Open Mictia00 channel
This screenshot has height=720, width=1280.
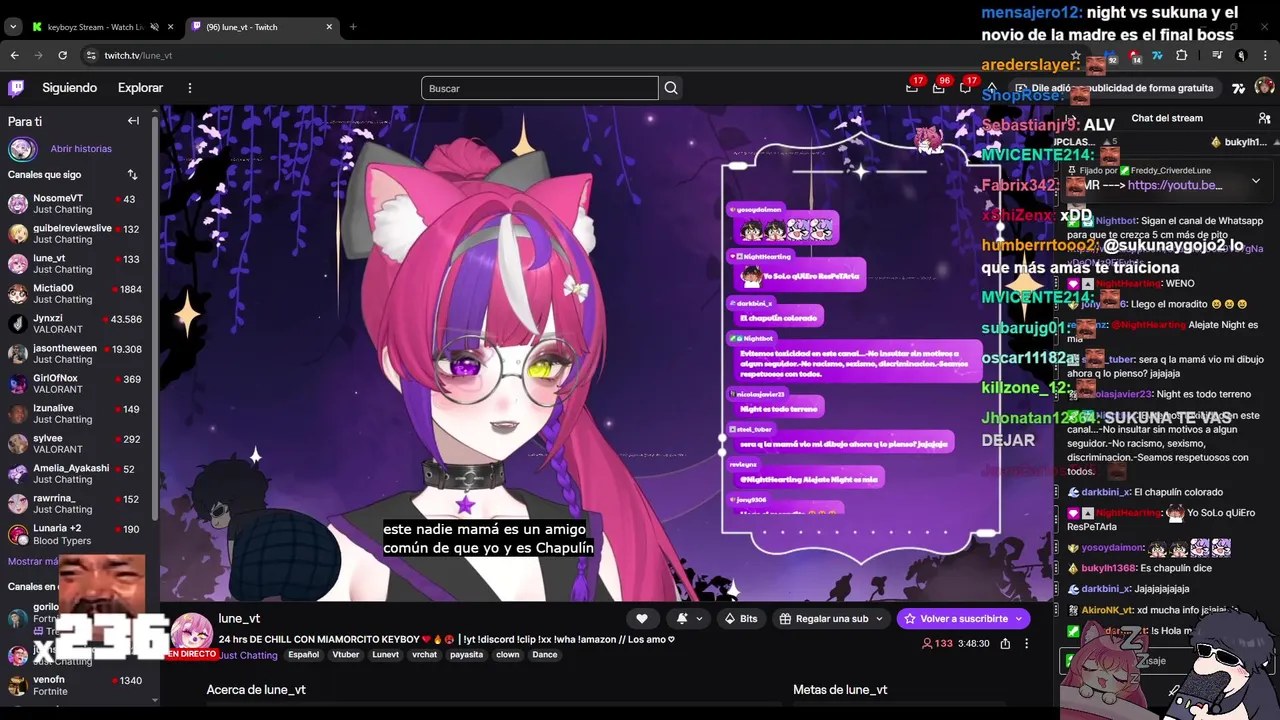(x=76, y=294)
